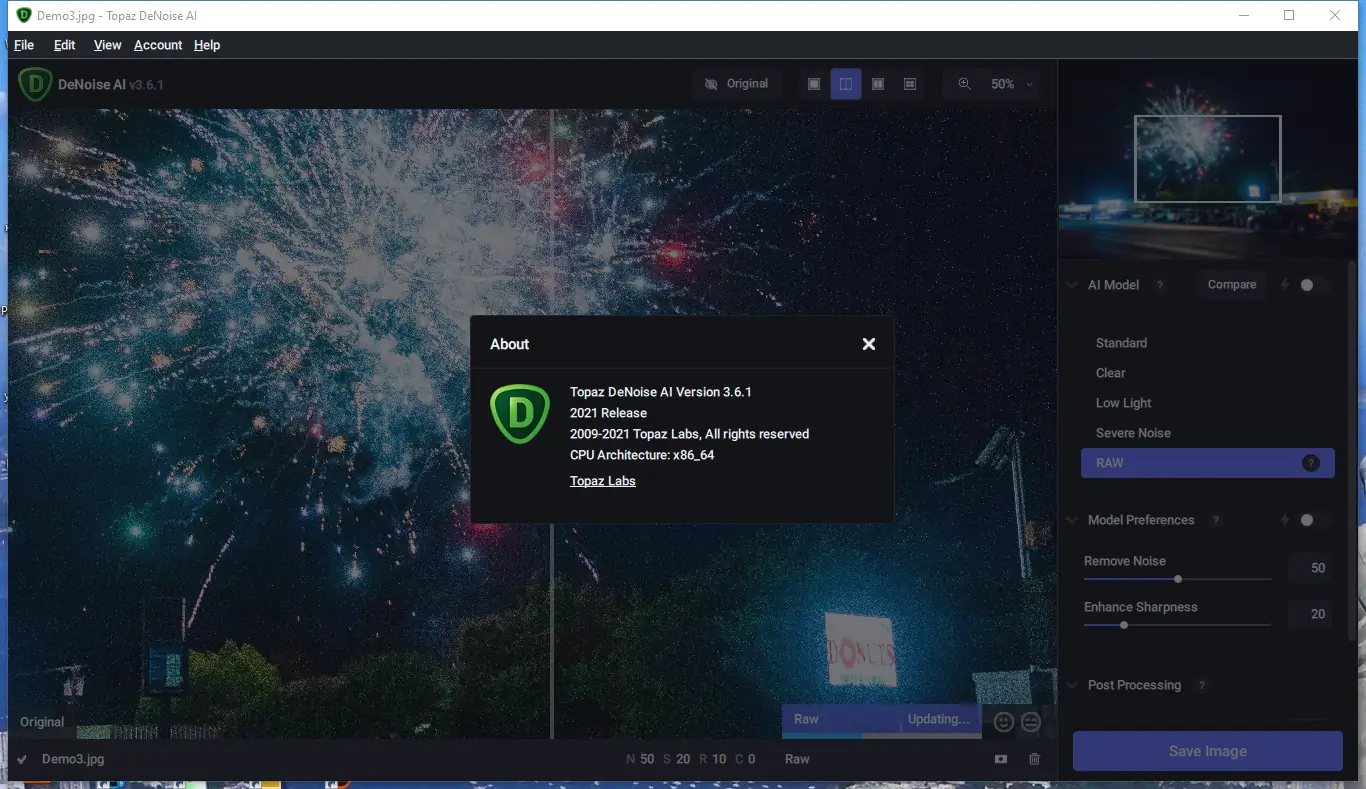
Task: Click the S 20 sharpness value
Action: click(x=676, y=759)
